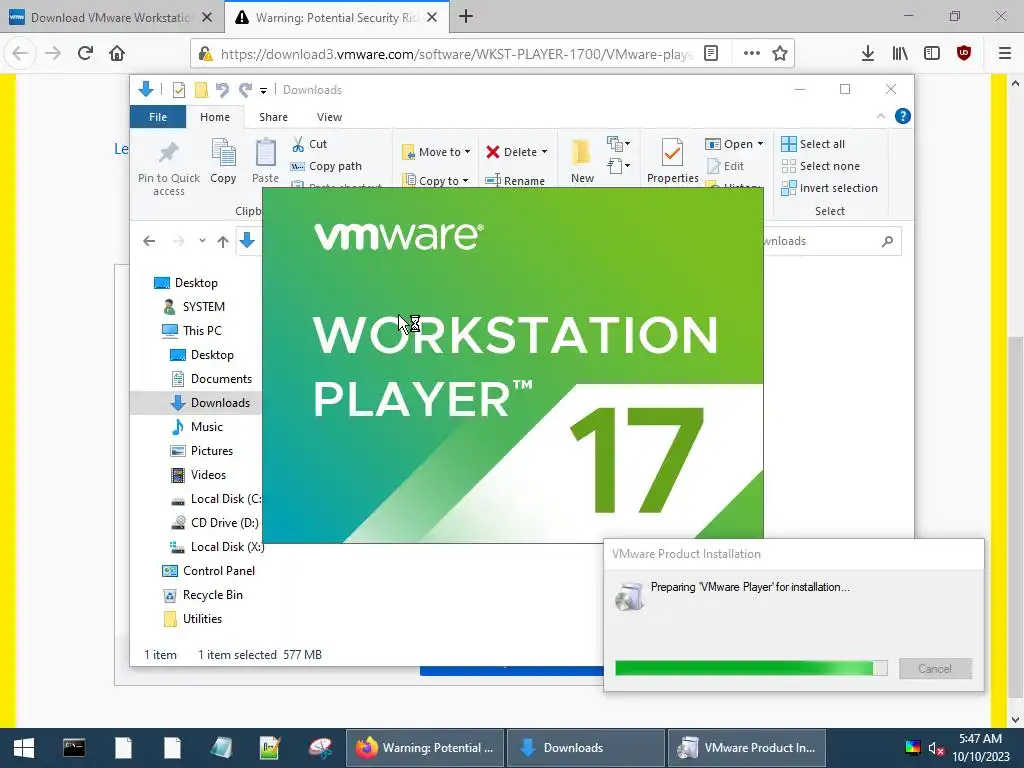Click Firefox reload page icon
Image resolution: width=1024 pixels, height=768 pixels.
pos(85,53)
